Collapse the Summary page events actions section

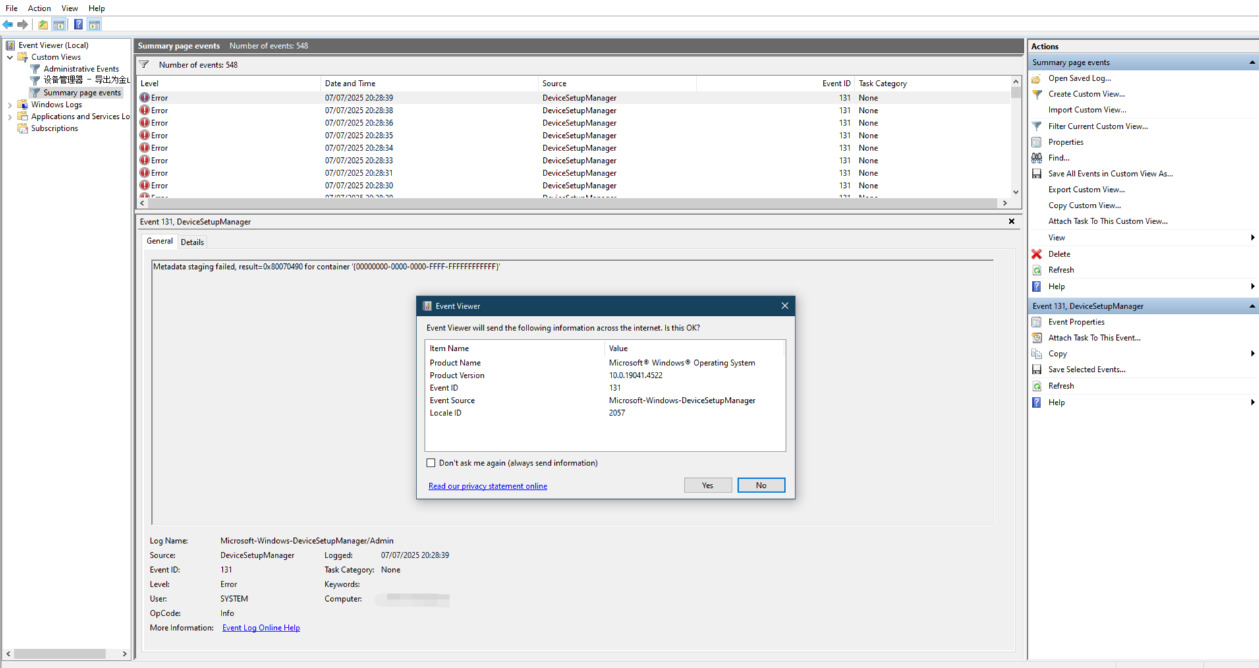1252,62
